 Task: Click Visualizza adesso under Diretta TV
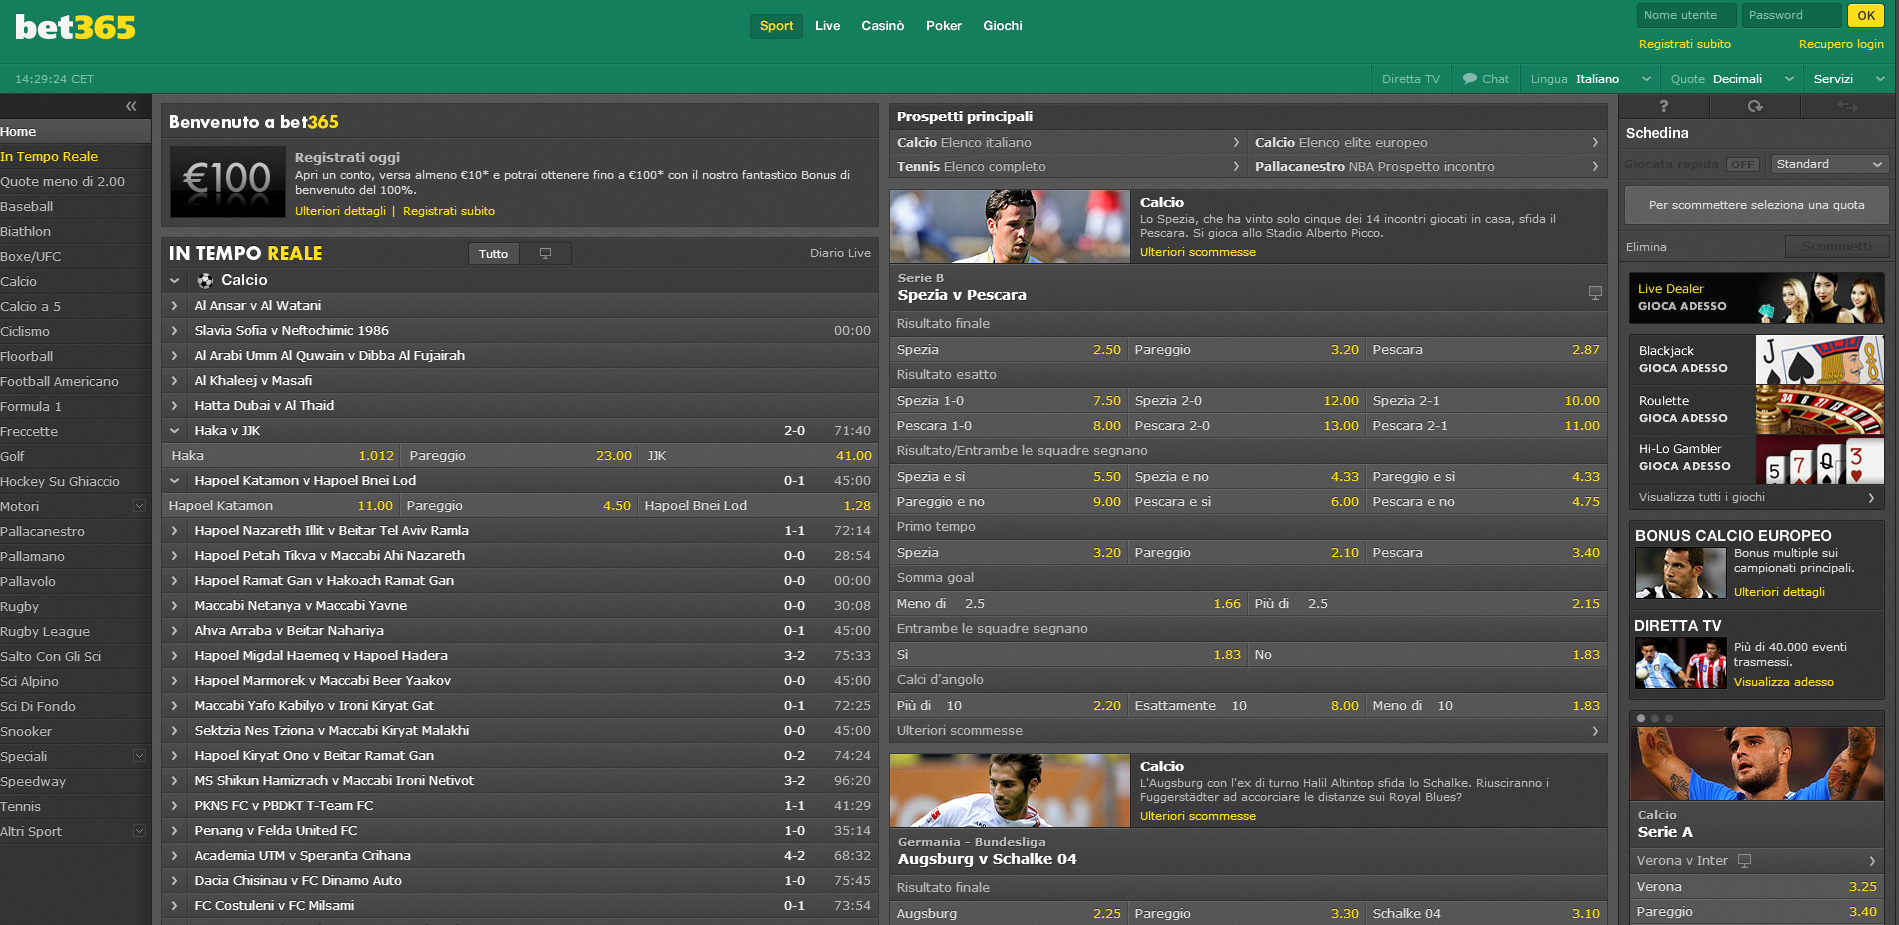[1783, 682]
